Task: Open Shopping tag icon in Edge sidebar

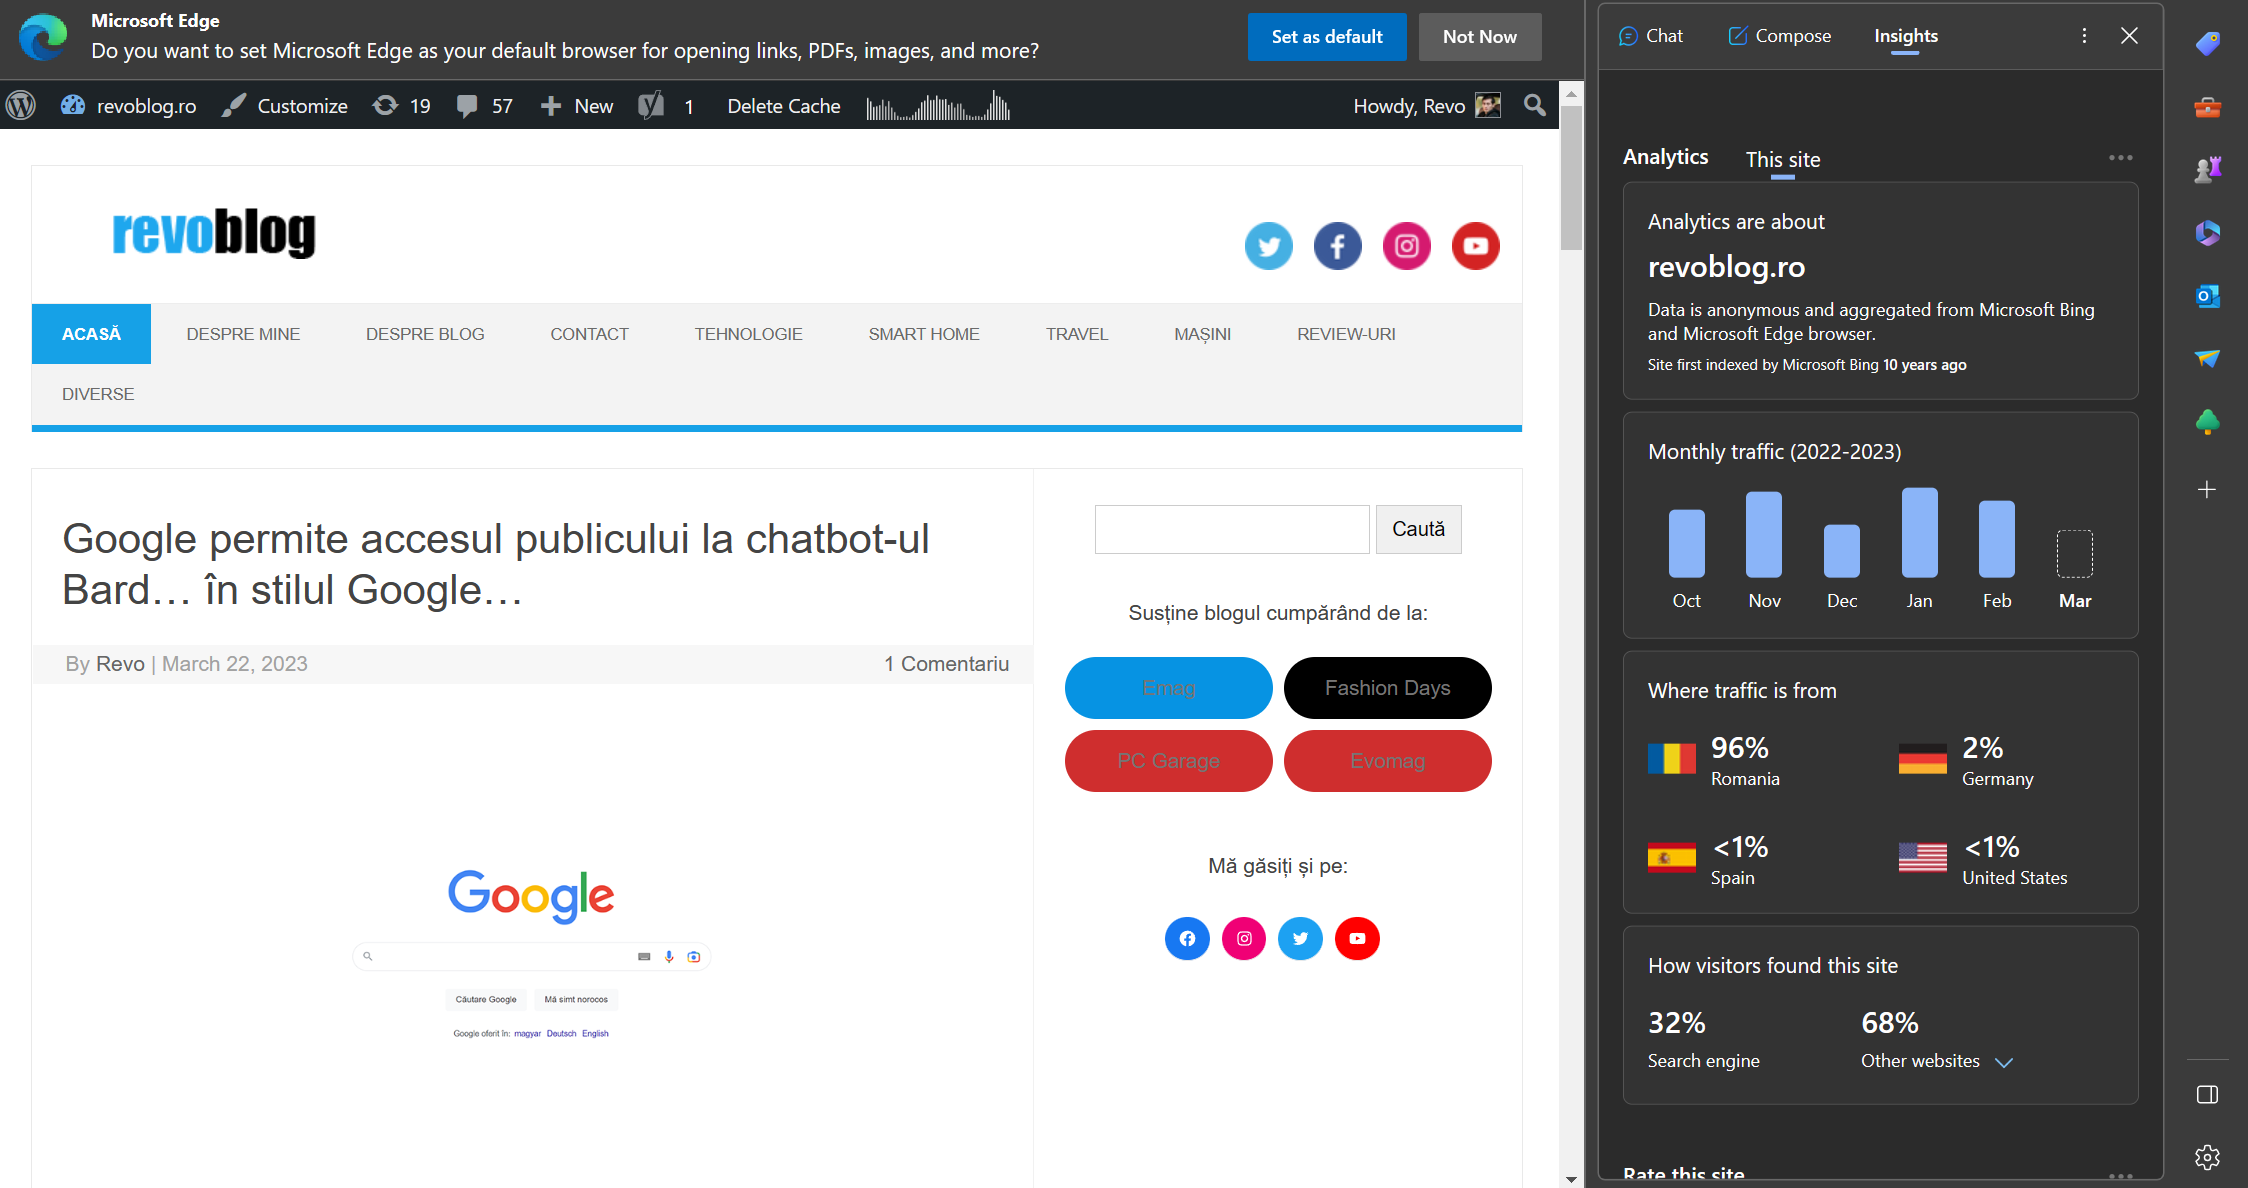Action: 2207,44
